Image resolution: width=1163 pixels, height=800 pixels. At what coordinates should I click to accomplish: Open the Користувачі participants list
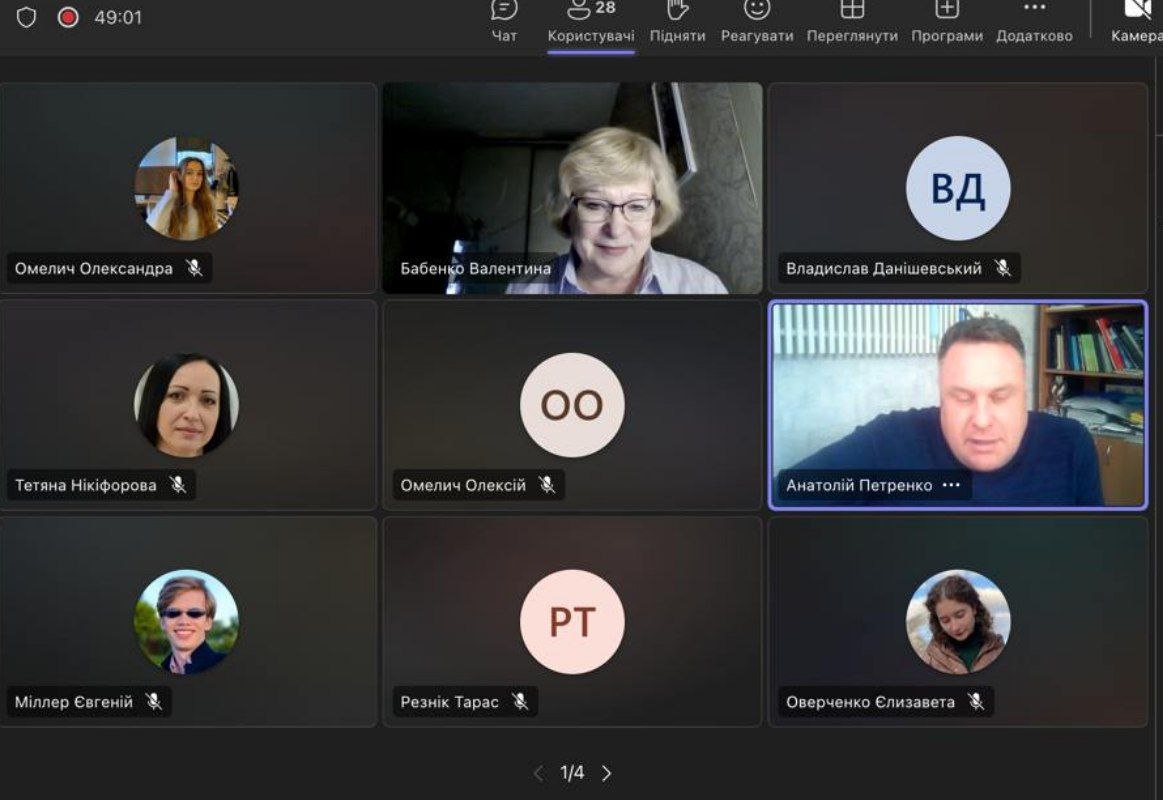[591, 22]
